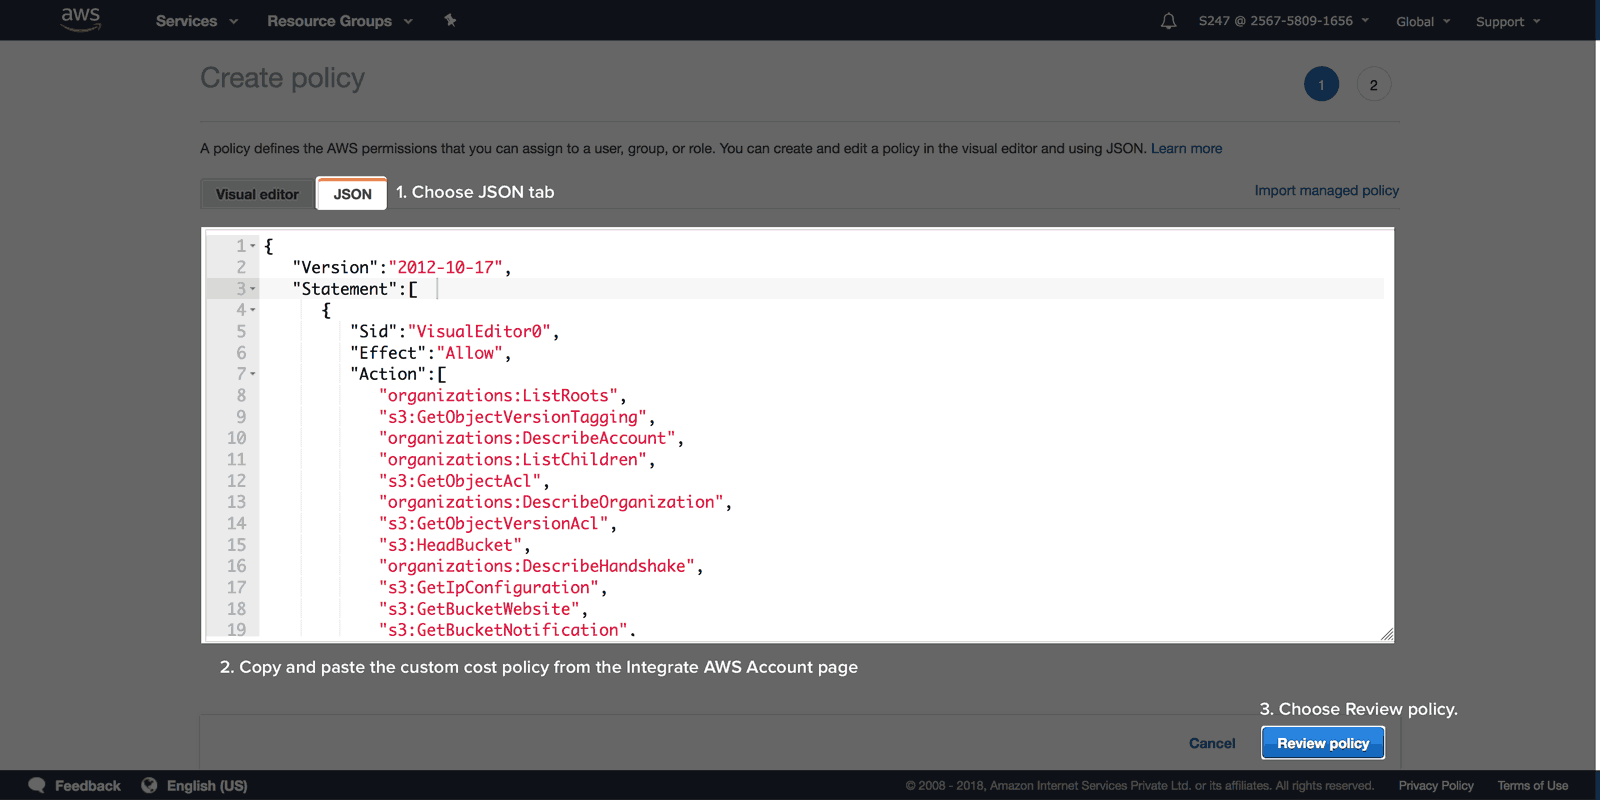This screenshot has width=1600, height=800.
Task: Click the "s3:GetObjectVersionTagging" line
Action: tap(517, 417)
